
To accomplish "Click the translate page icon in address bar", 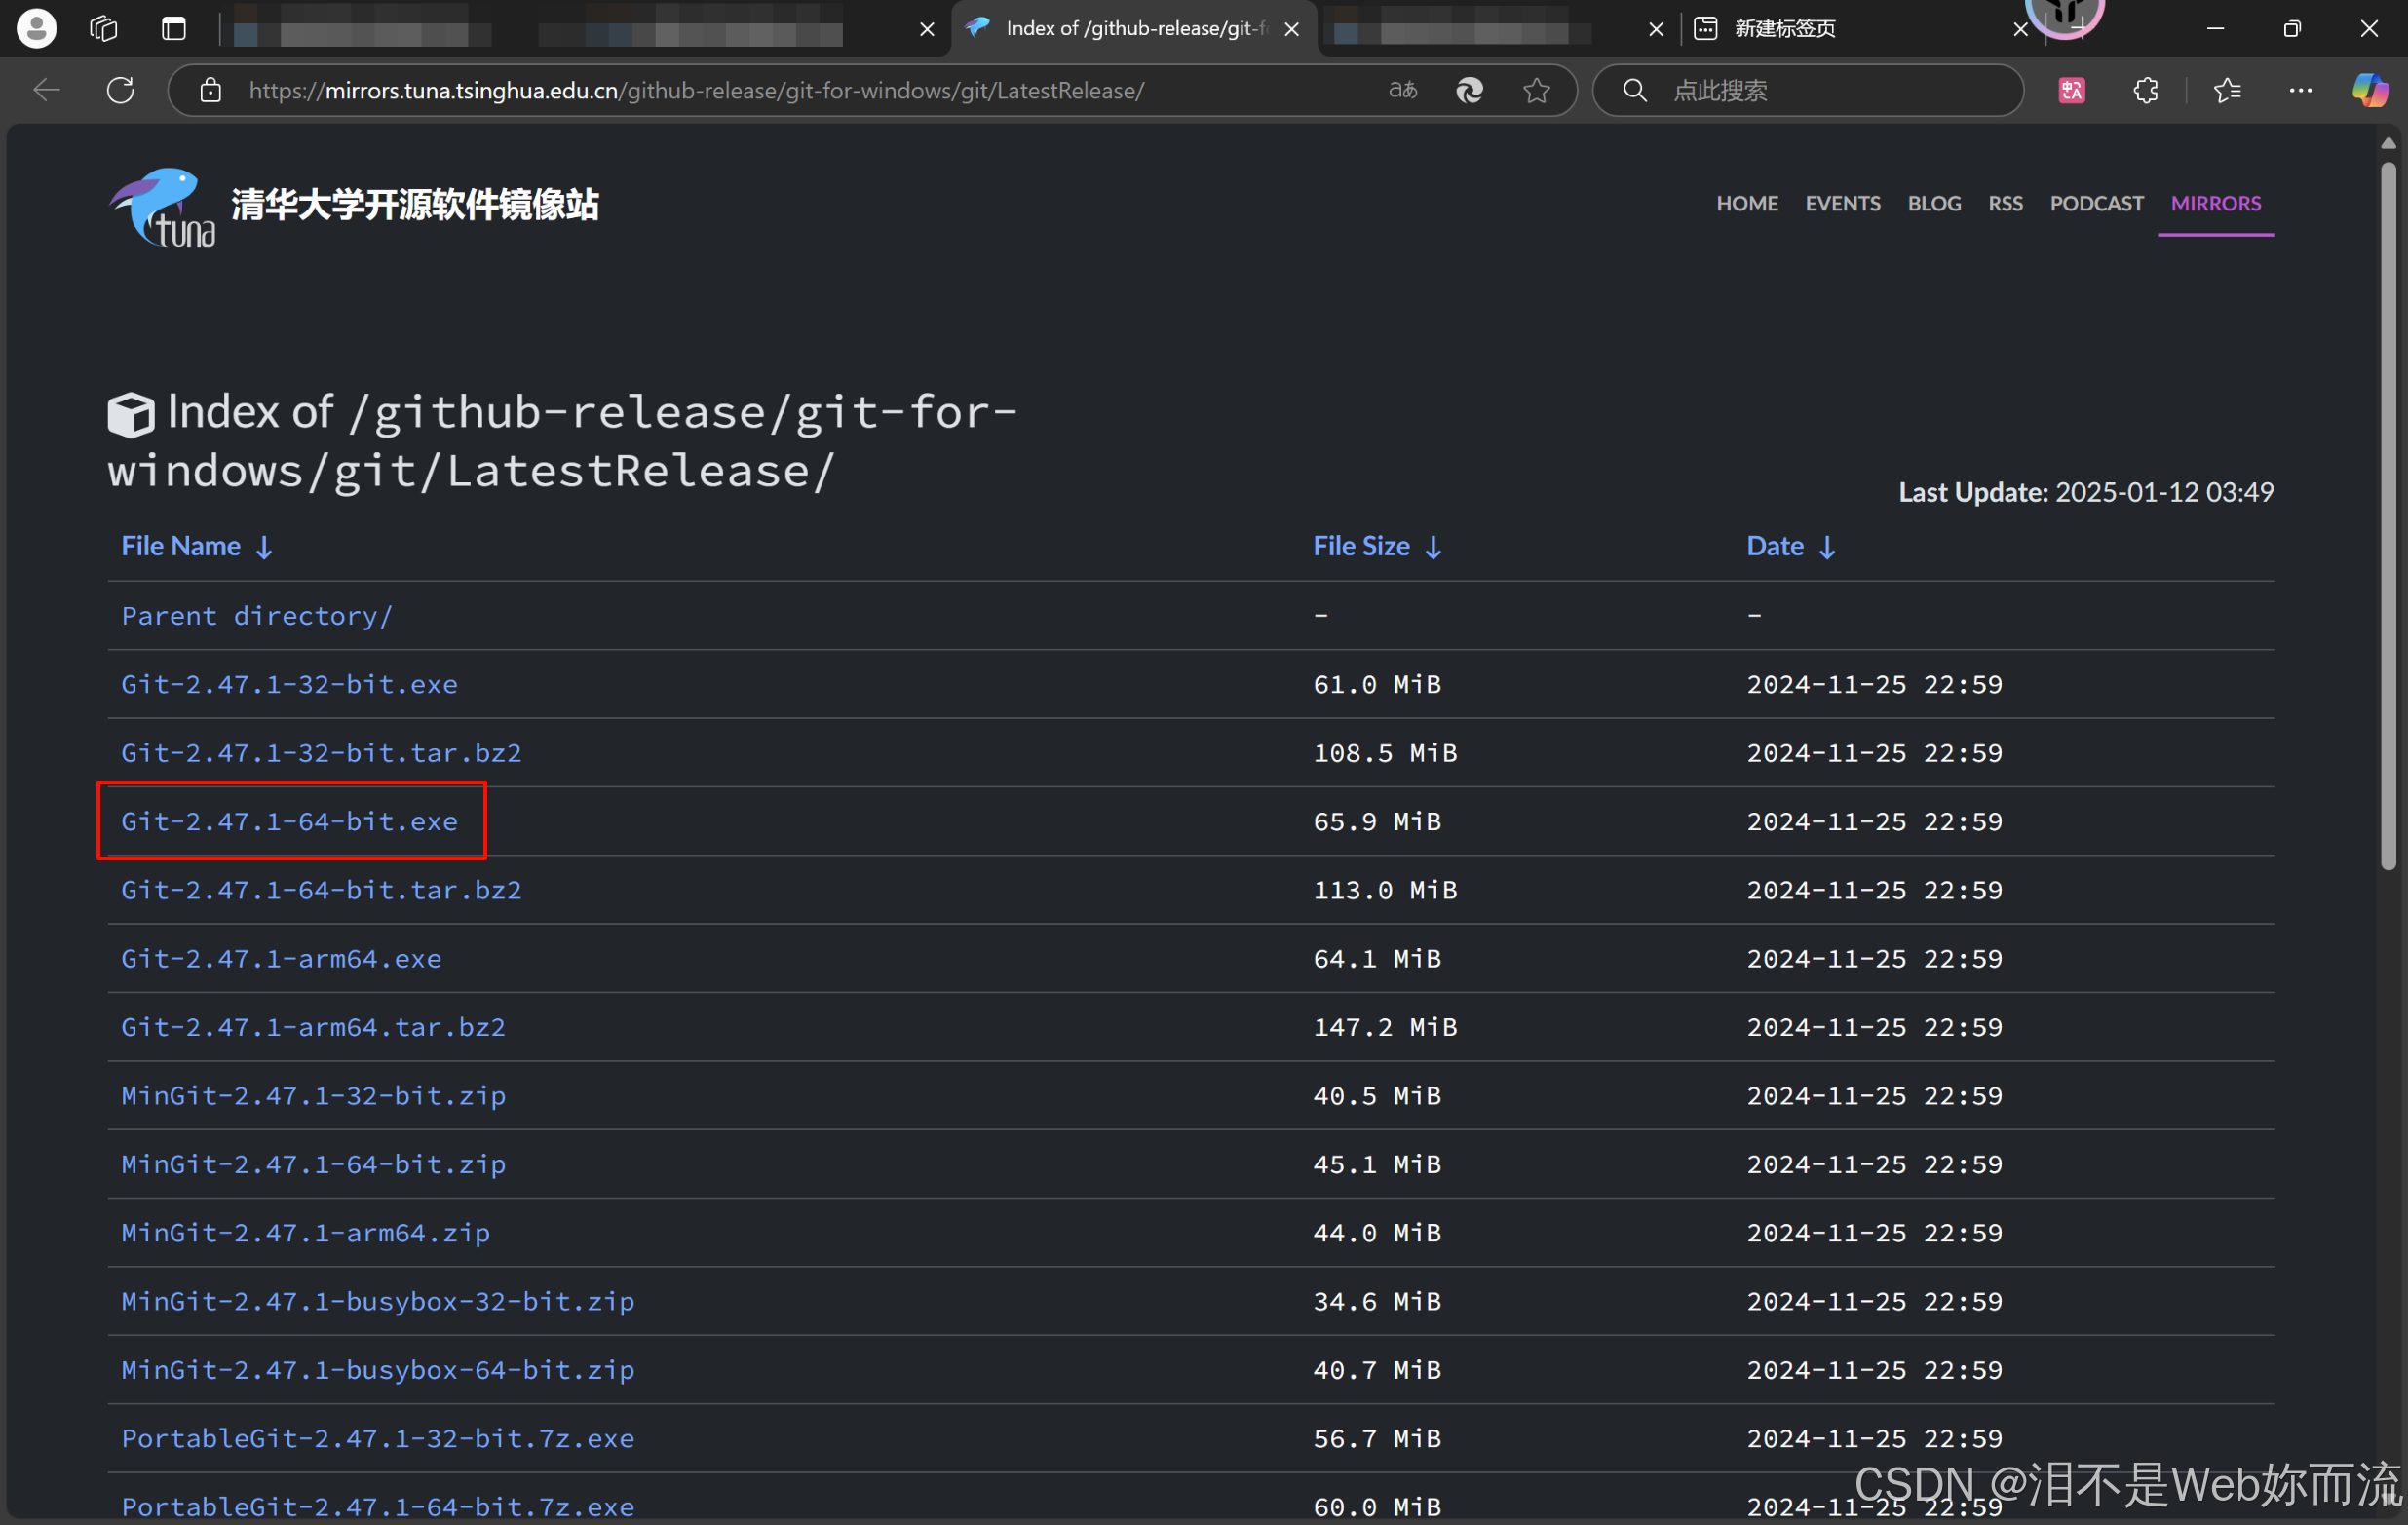I will click(1403, 90).
